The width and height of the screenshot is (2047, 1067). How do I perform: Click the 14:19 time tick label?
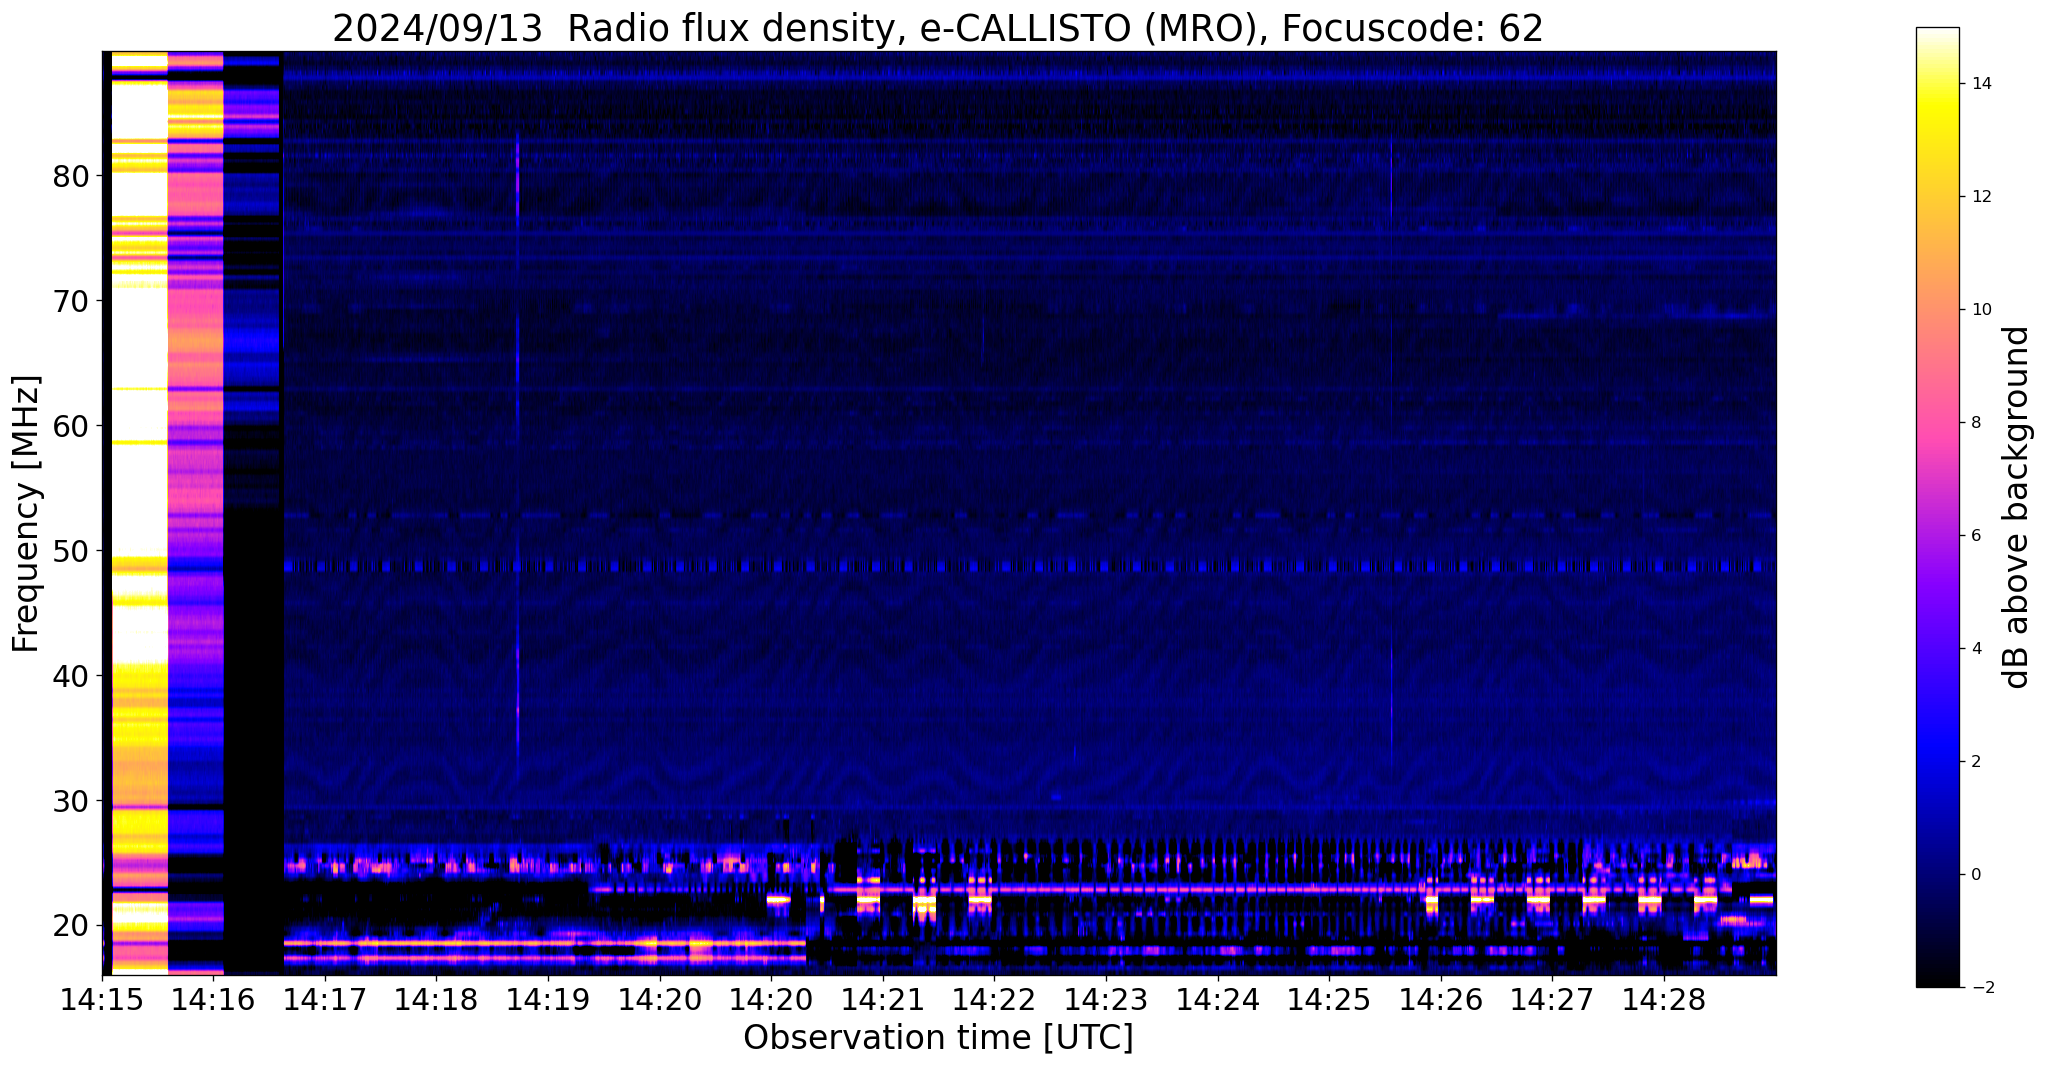click(x=547, y=1000)
